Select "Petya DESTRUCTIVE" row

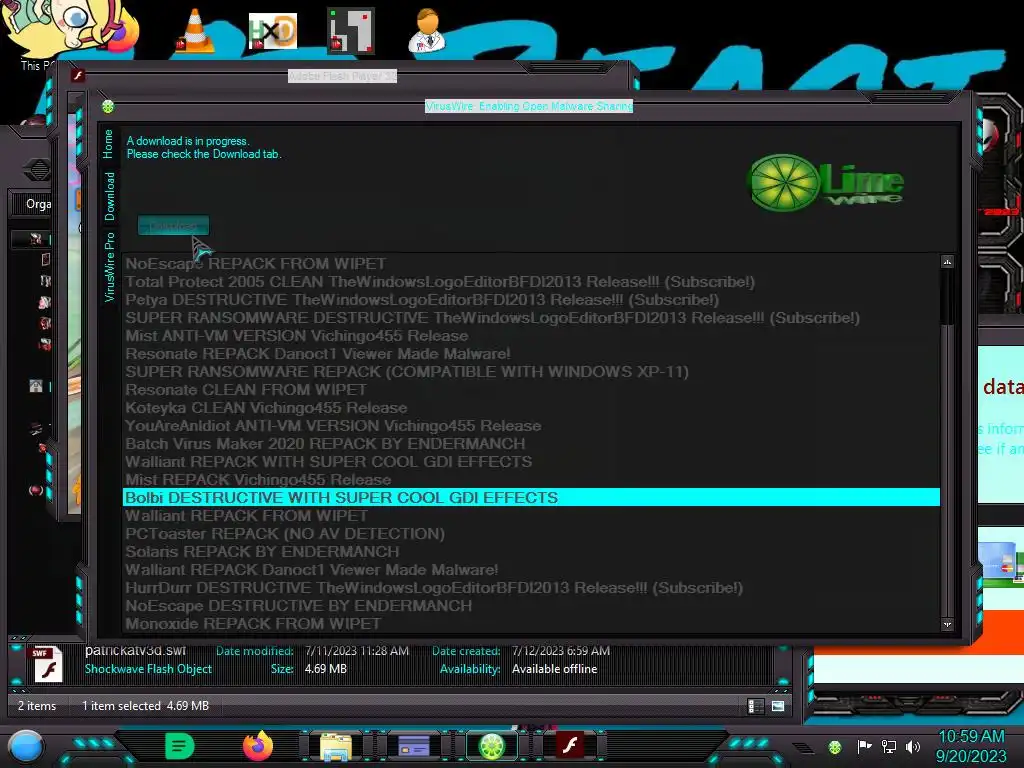coord(531,300)
